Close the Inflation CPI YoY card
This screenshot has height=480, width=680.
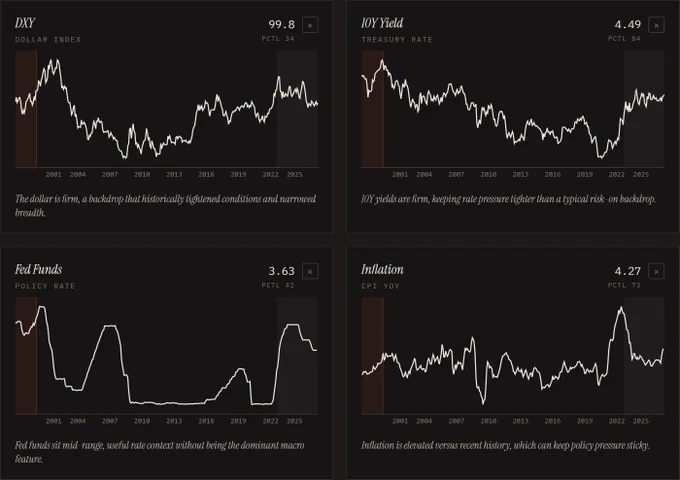(x=656, y=271)
